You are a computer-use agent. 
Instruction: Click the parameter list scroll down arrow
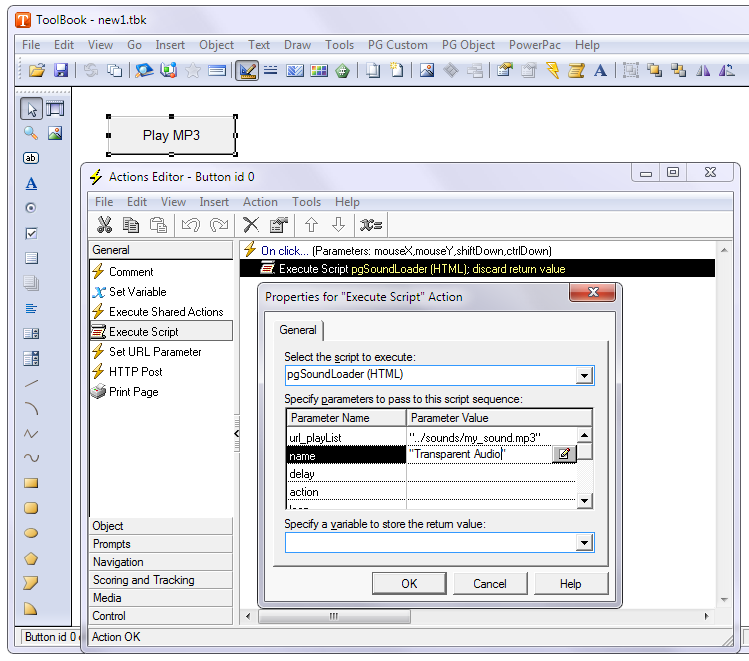[x=585, y=501]
